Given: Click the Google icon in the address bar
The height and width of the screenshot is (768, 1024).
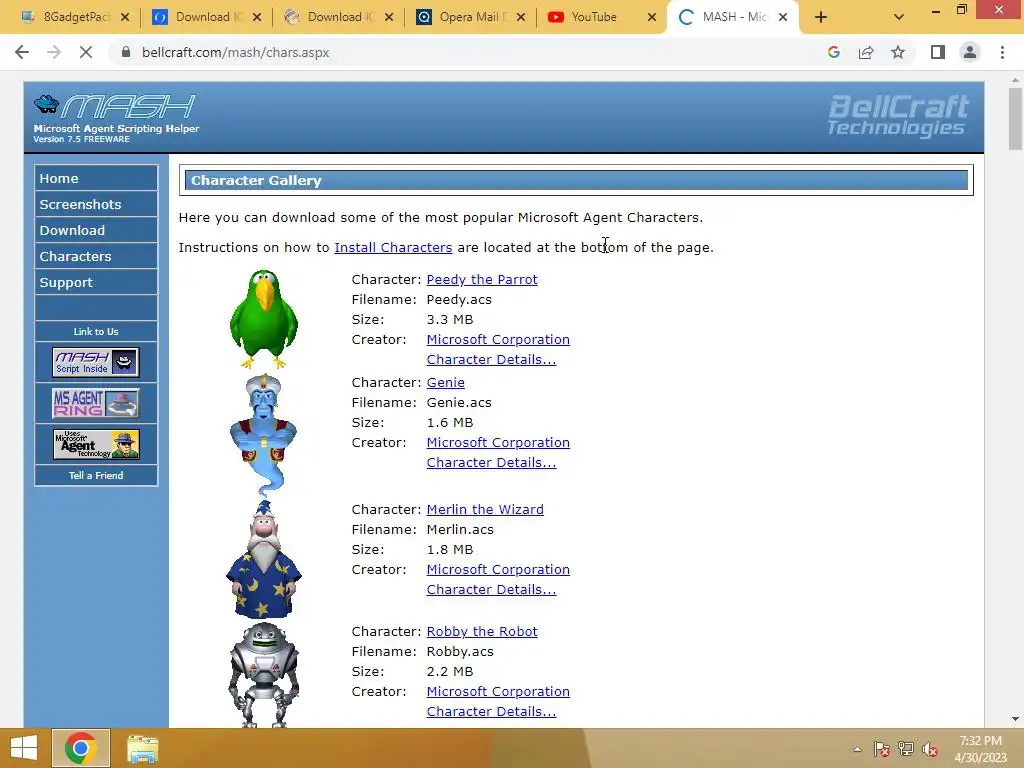Looking at the screenshot, I should tap(833, 52).
